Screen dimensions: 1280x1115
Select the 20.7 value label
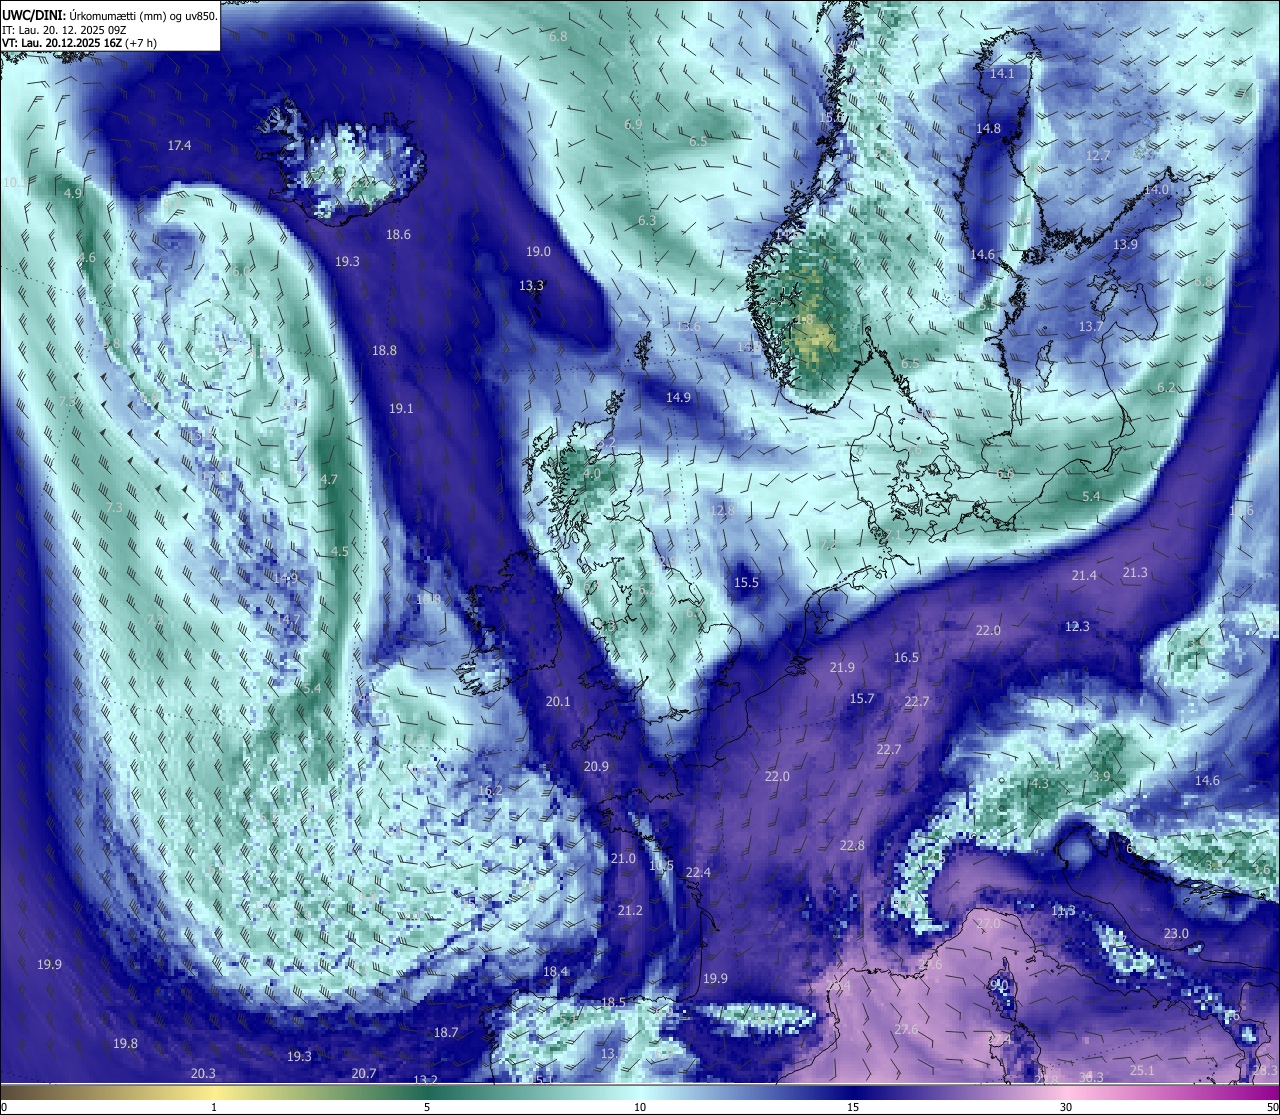click(x=364, y=1074)
